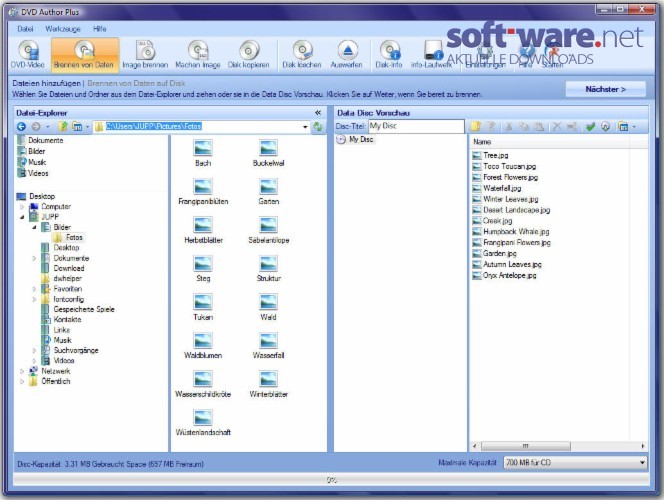Open the Image brennen tool
Image resolution: width=664 pixels, height=500 pixels.
click(145, 54)
